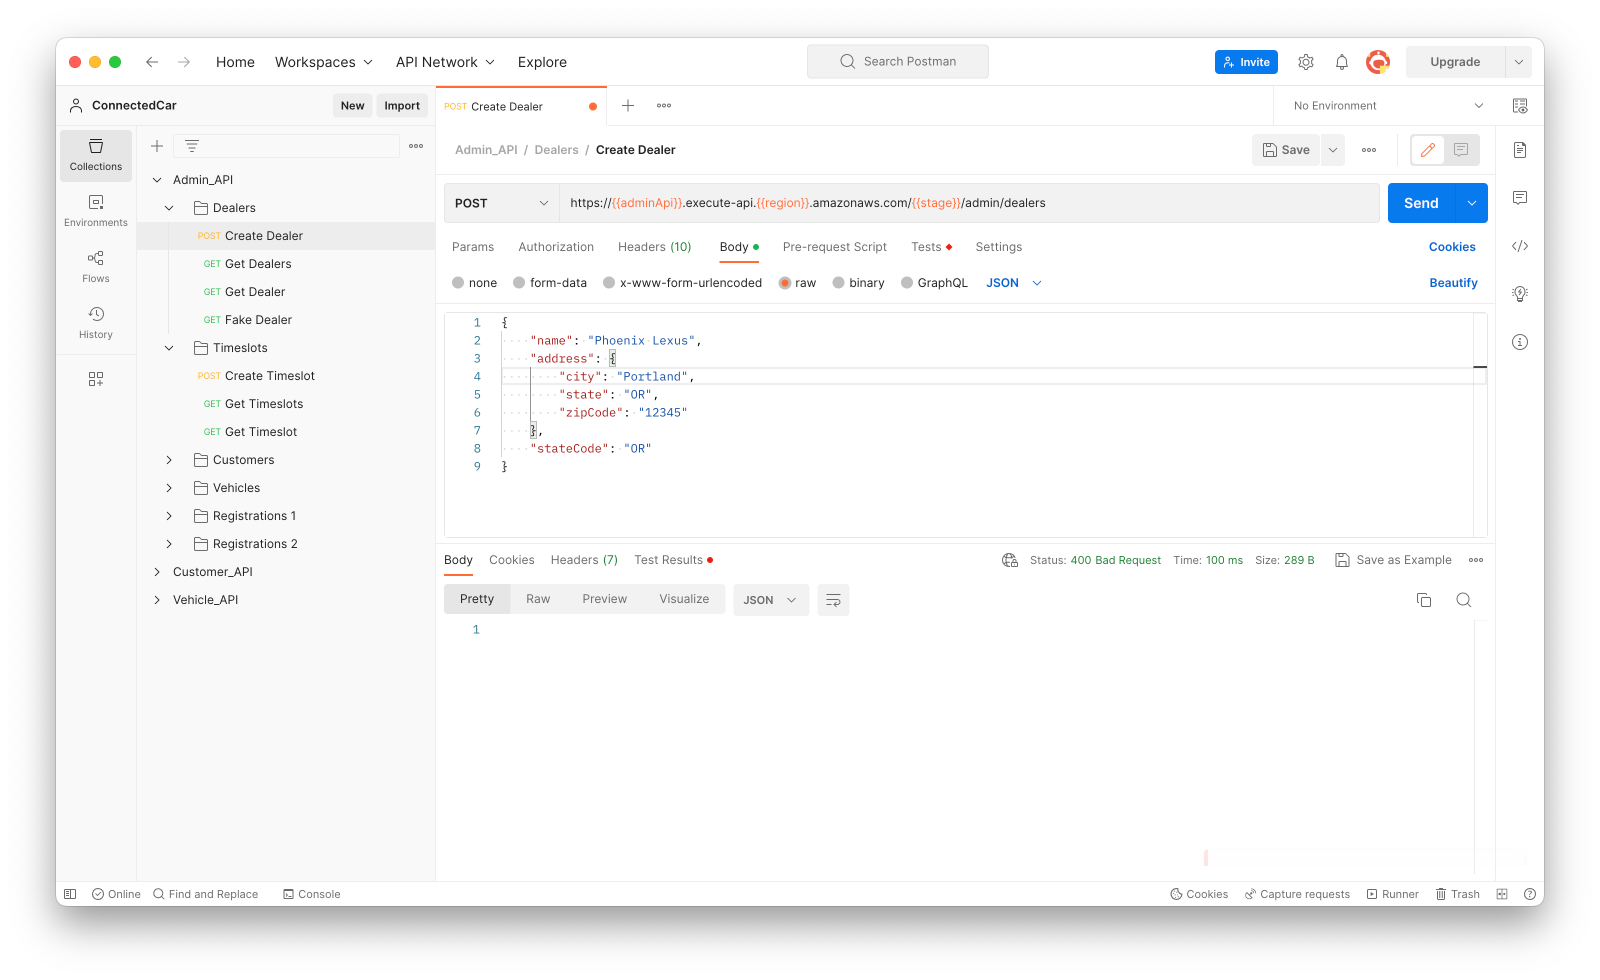1600x980 pixels.
Task: Open the JSON body format dropdown
Action: [1014, 283]
